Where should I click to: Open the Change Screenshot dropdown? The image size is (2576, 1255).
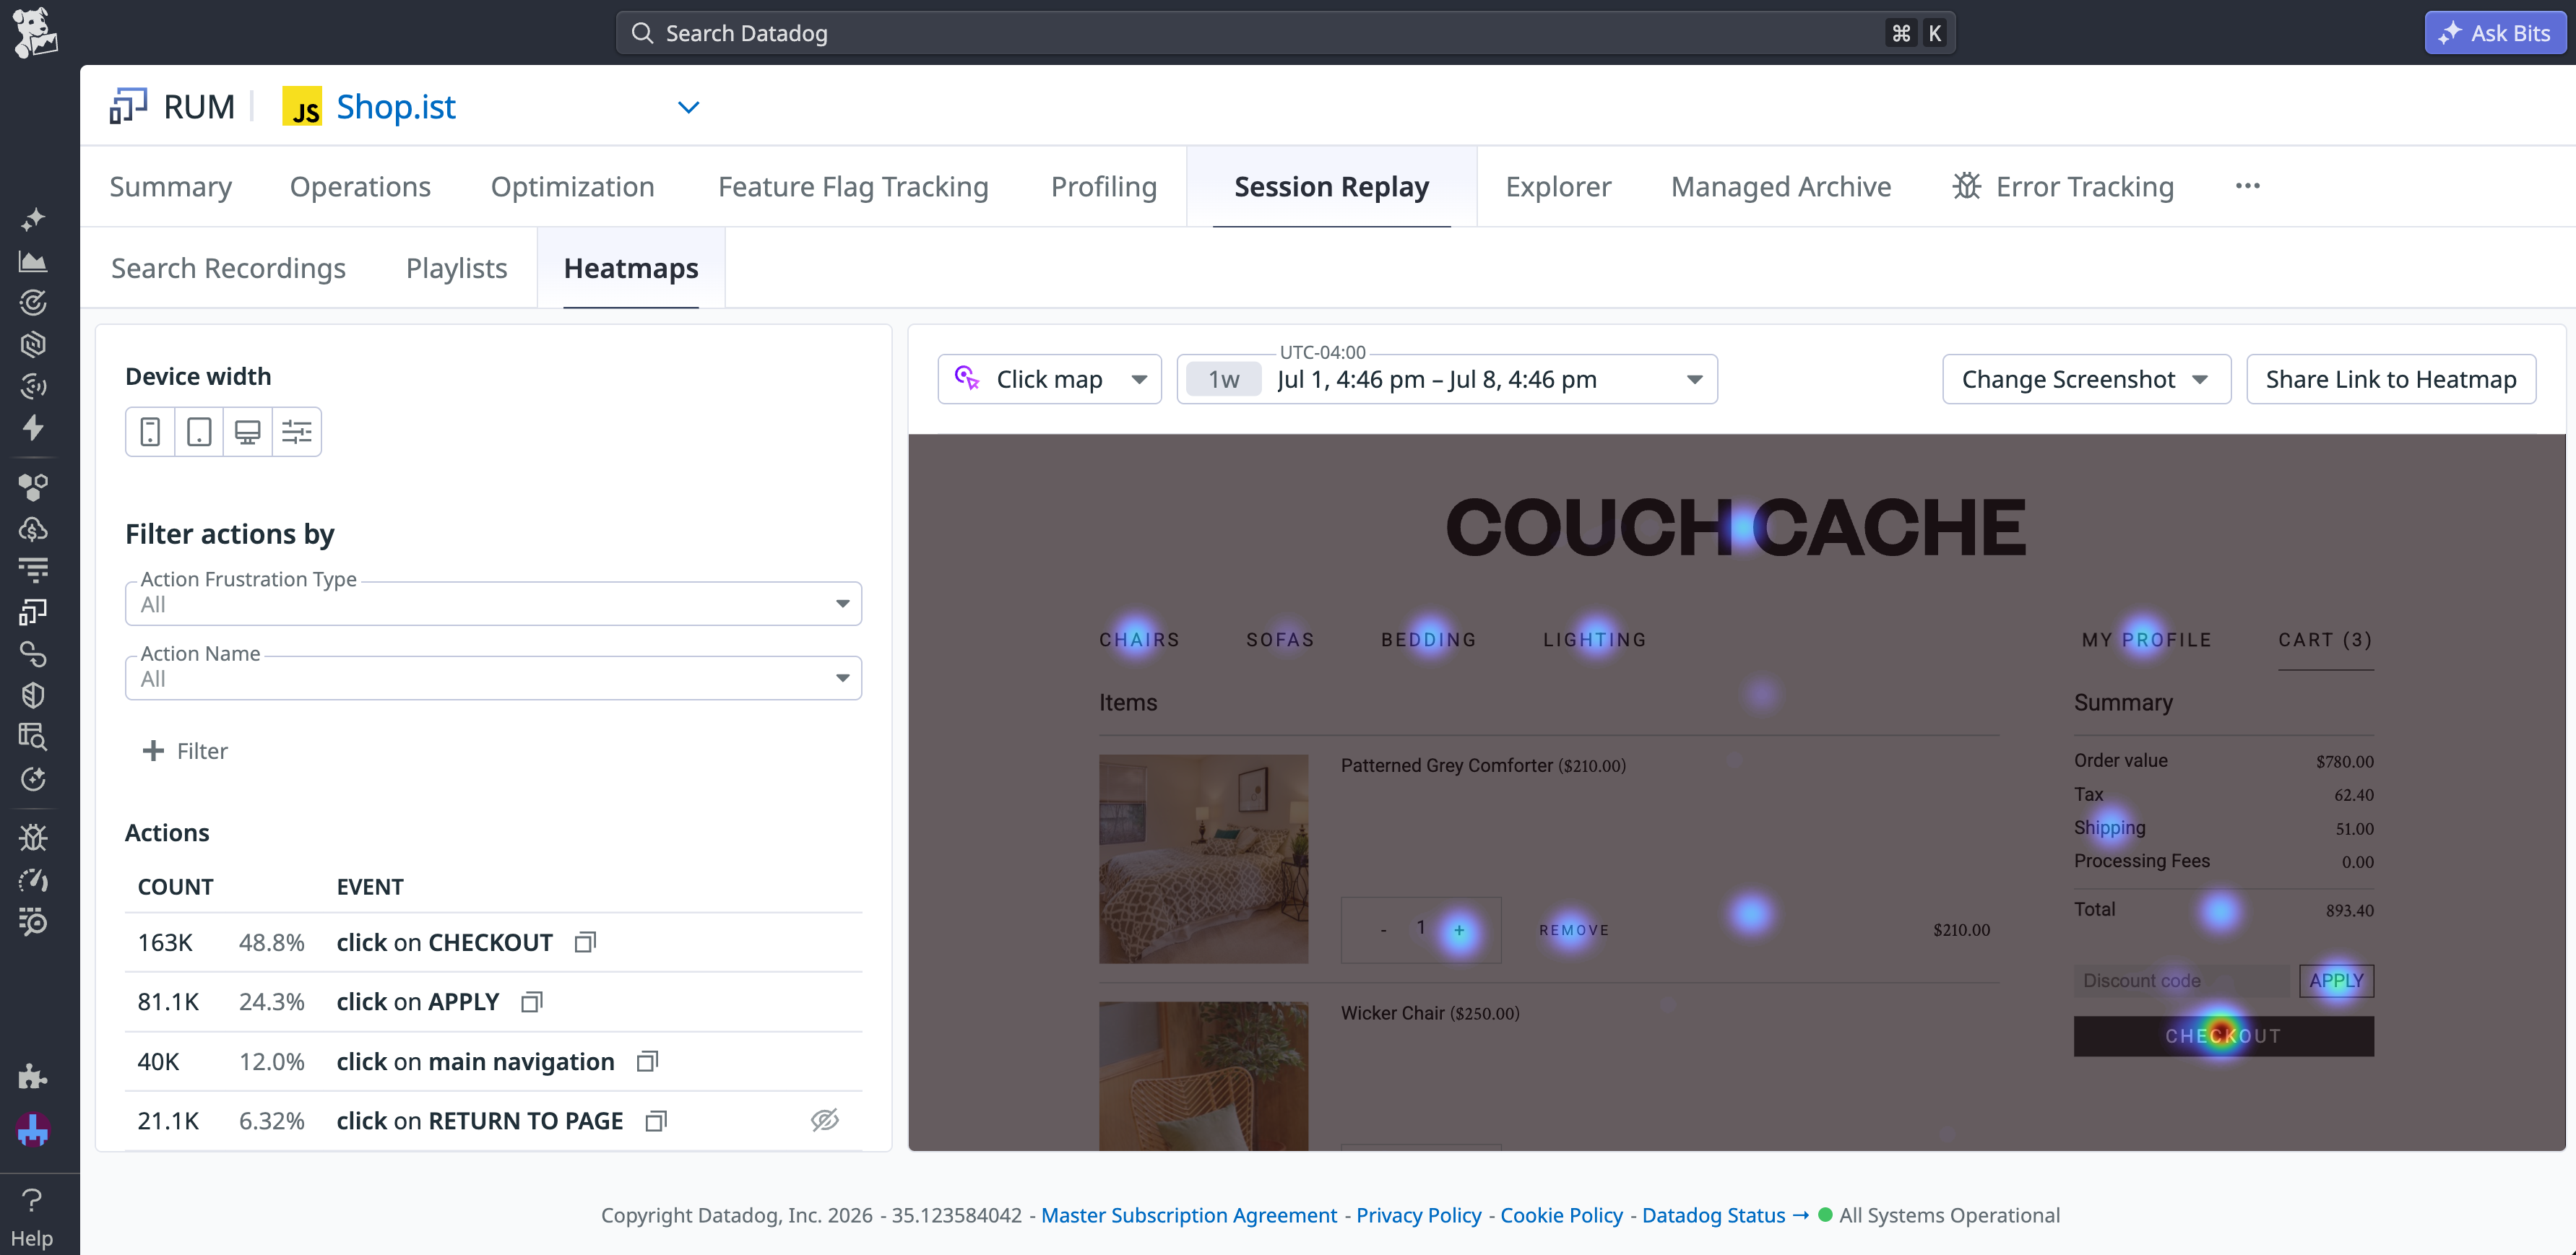pos(2086,379)
